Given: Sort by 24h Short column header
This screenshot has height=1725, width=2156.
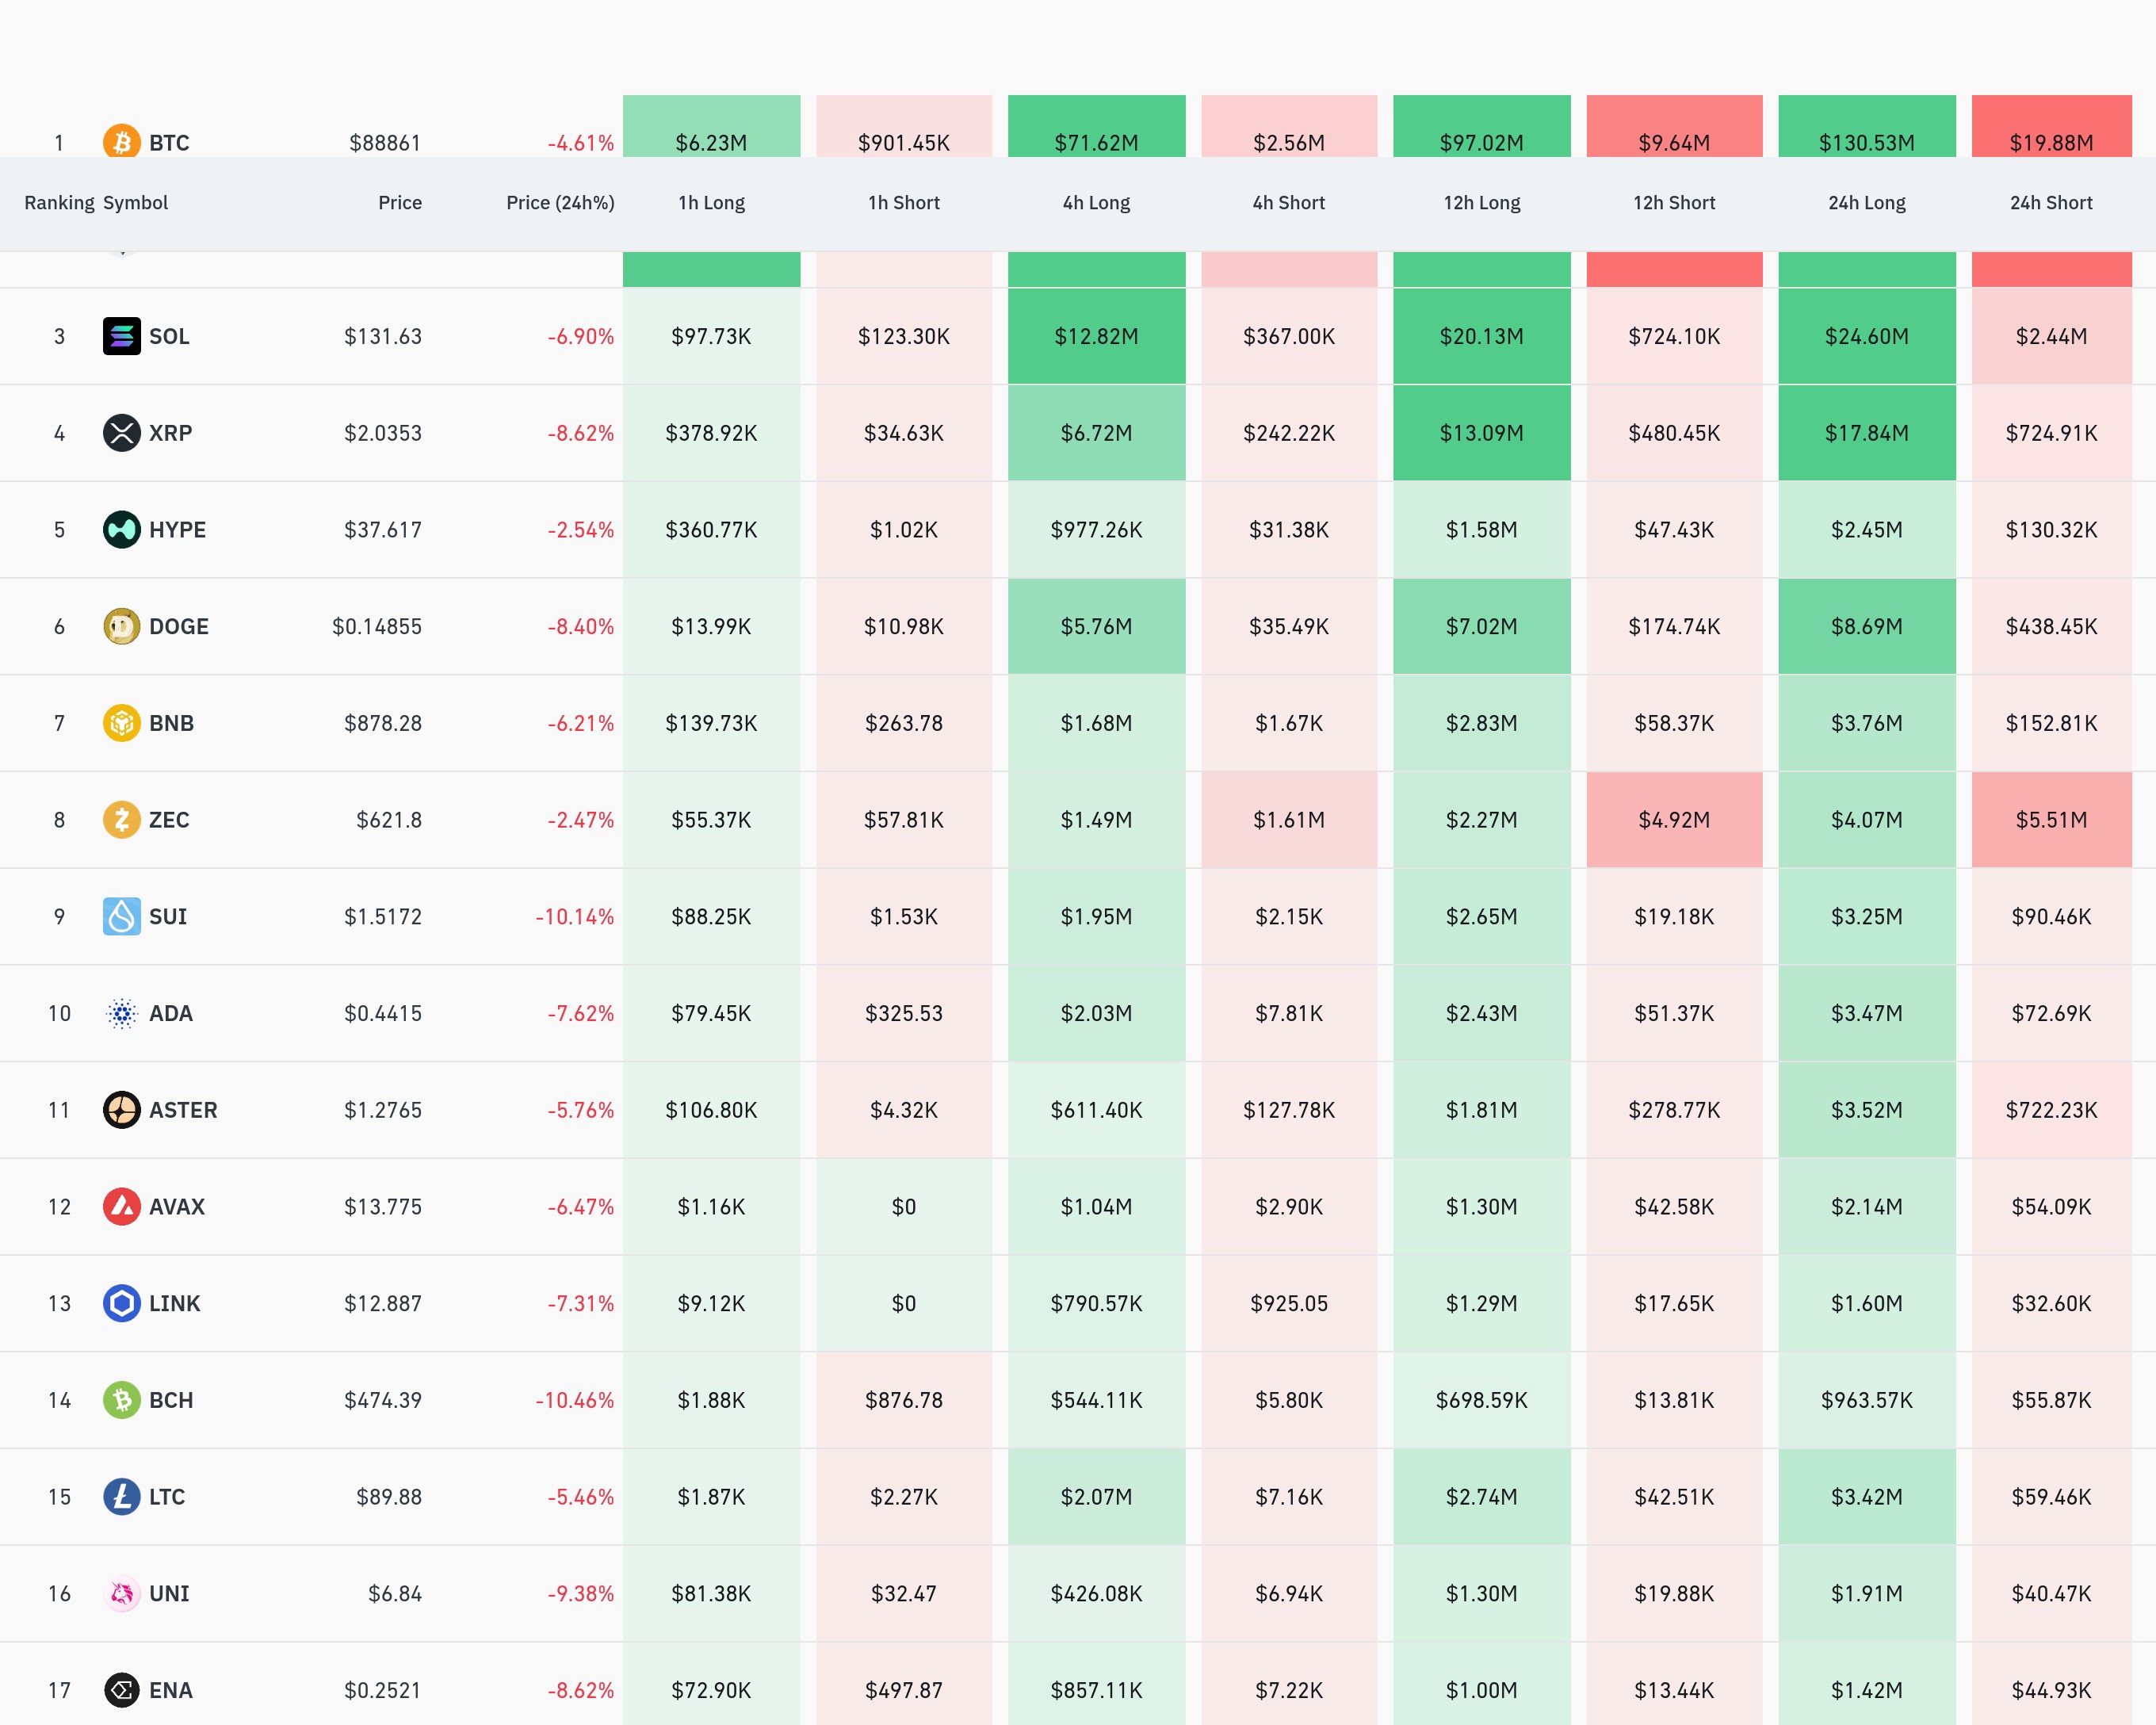Looking at the screenshot, I should click(2051, 203).
